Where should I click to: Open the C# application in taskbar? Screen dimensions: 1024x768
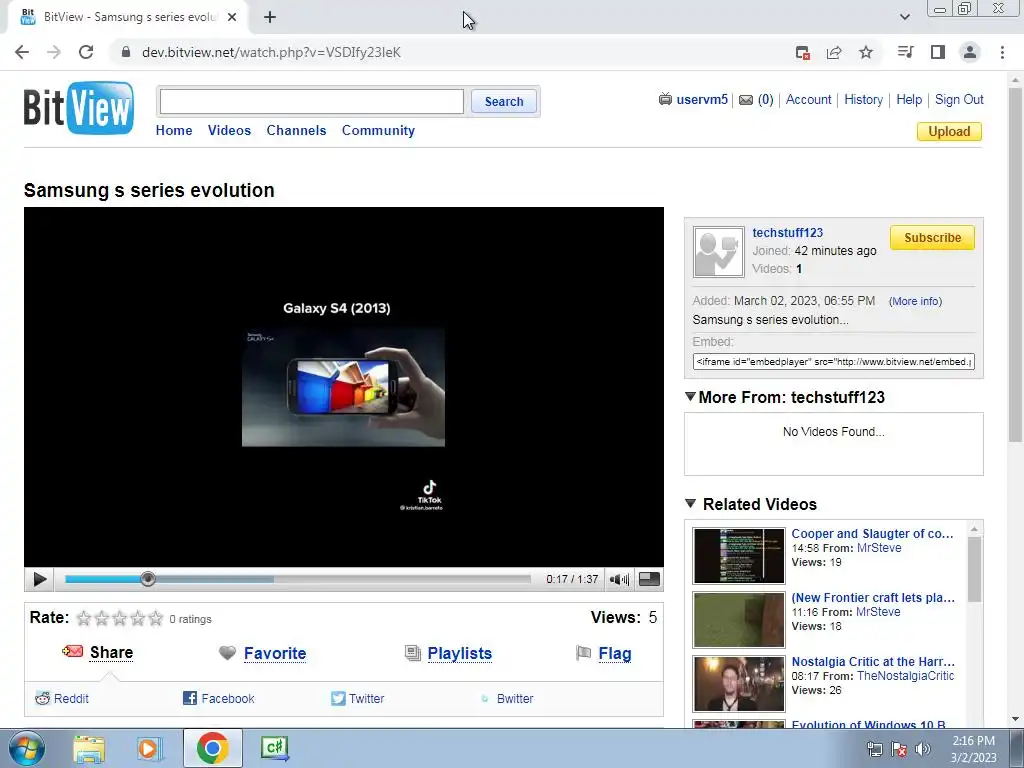(x=274, y=748)
